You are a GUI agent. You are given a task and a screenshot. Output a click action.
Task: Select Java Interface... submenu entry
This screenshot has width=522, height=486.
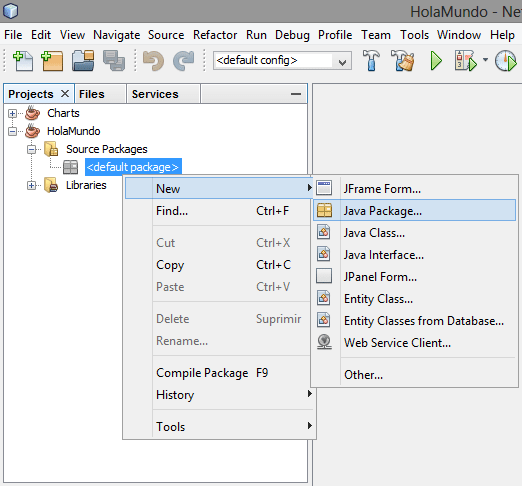(415, 255)
